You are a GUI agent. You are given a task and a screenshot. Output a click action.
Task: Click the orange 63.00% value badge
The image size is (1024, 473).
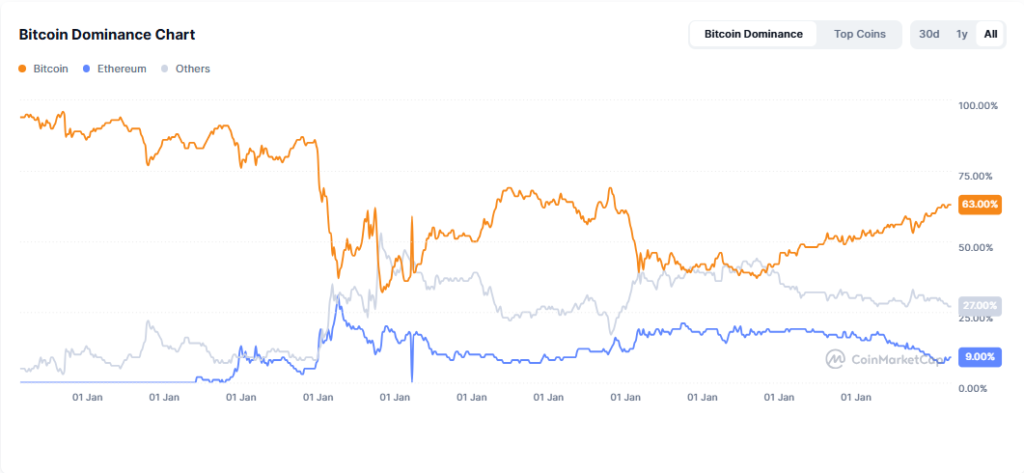coord(979,204)
